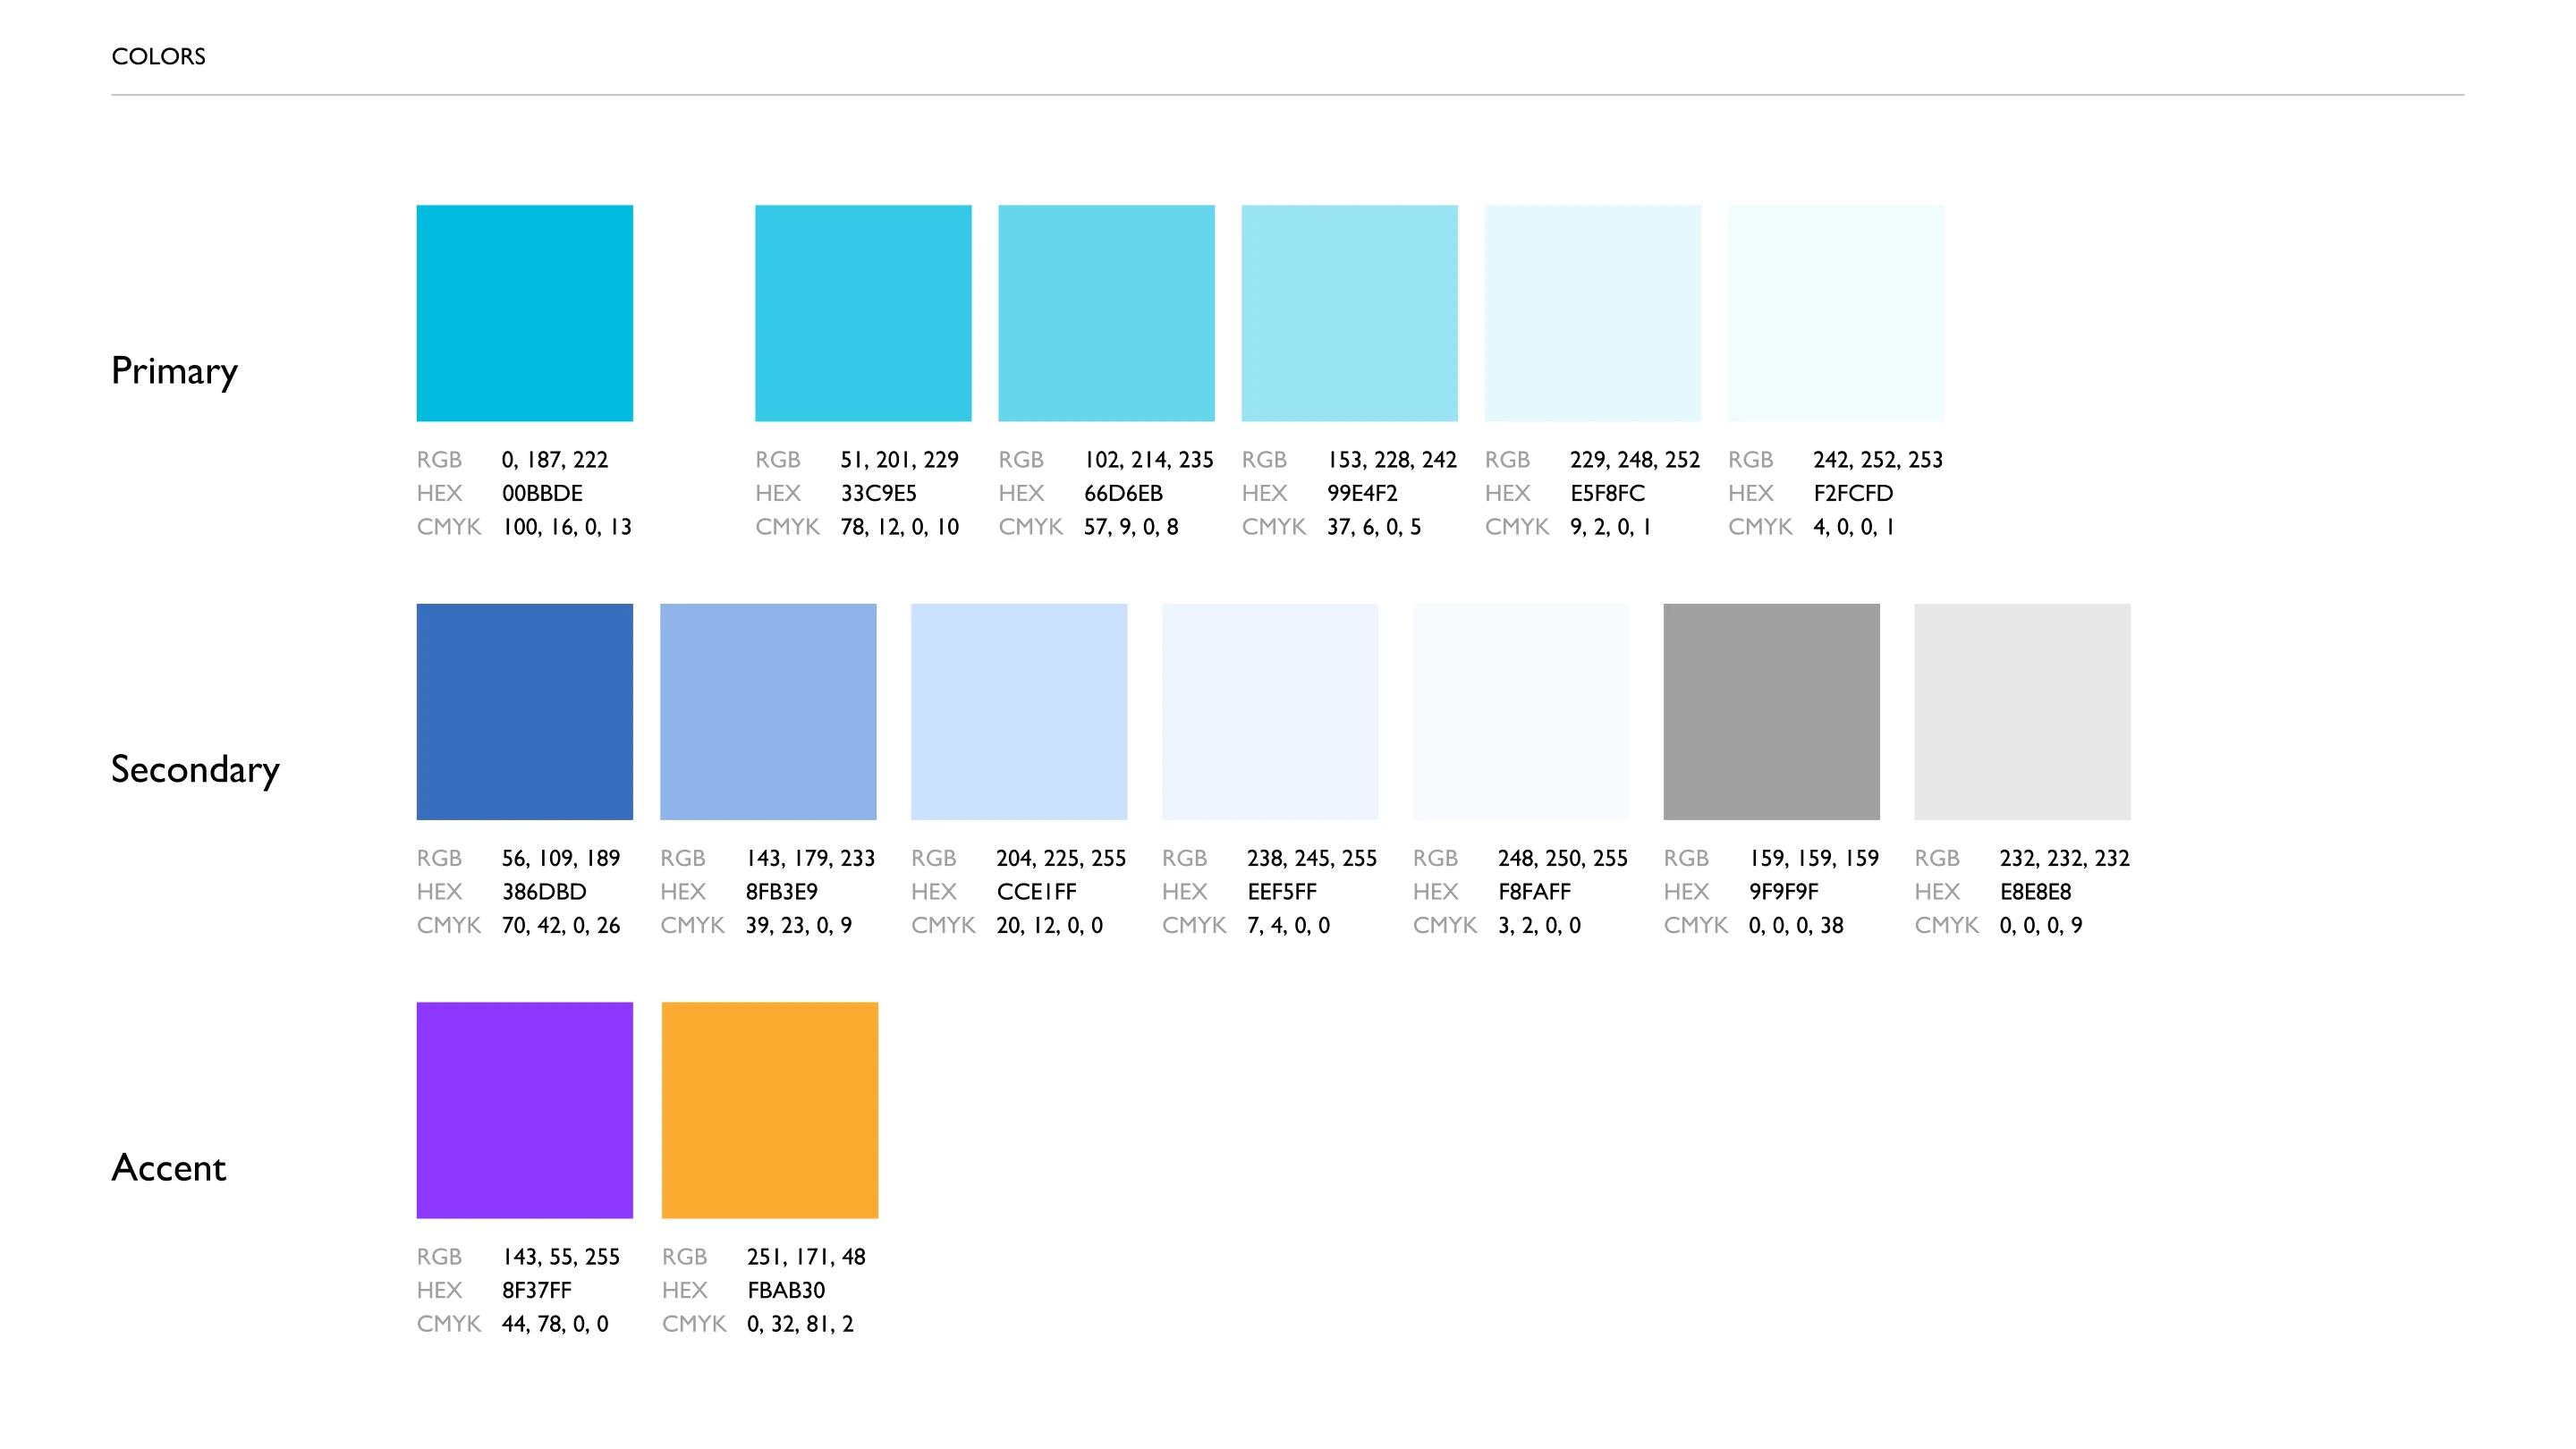Click CMYK value 3, 2, 0, 0

coord(1539,925)
